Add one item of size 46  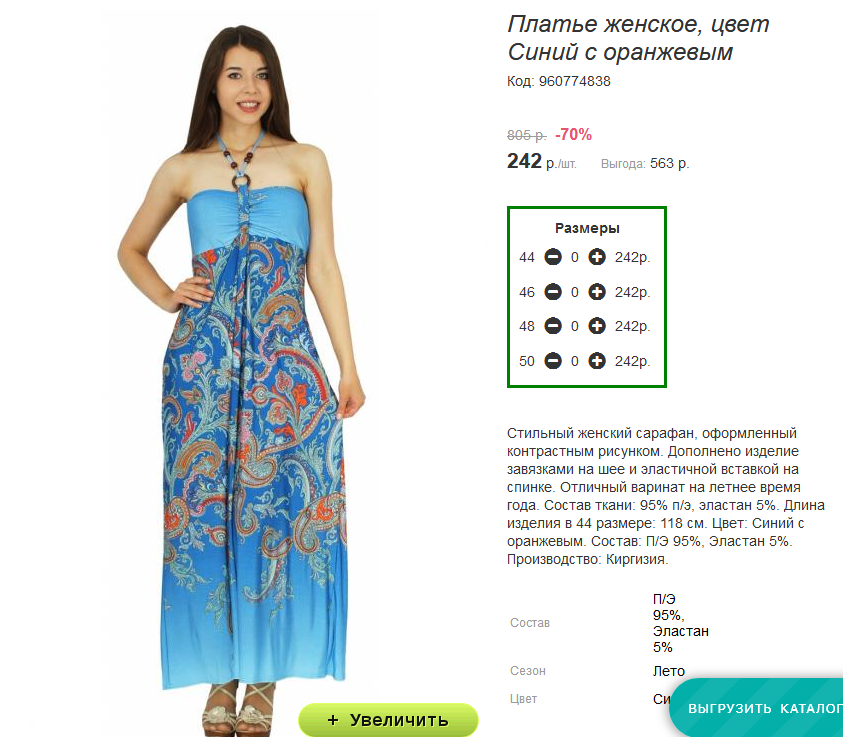tap(596, 292)
